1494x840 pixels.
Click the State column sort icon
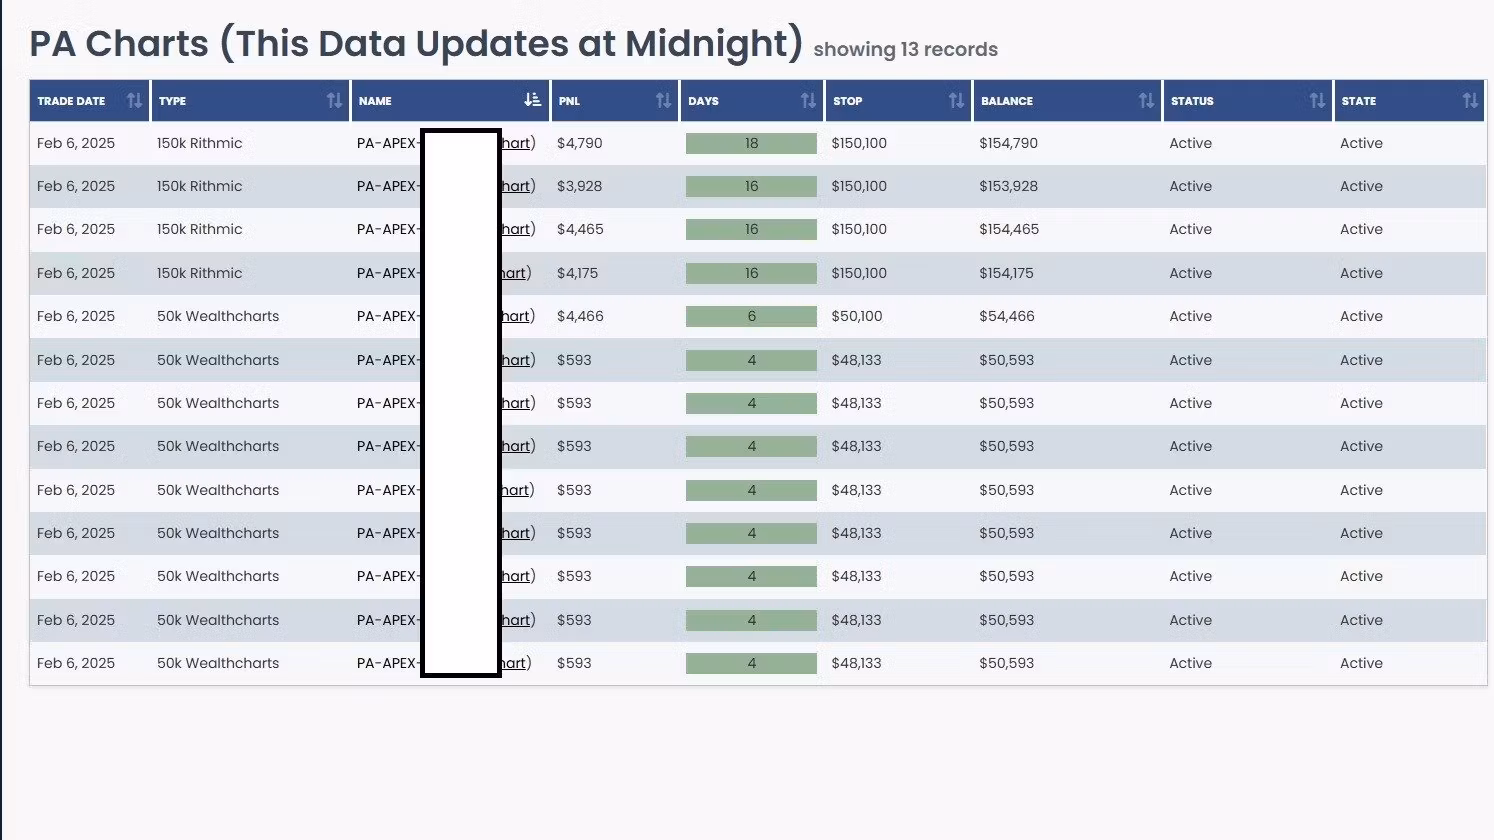(x=1469, y=101)
